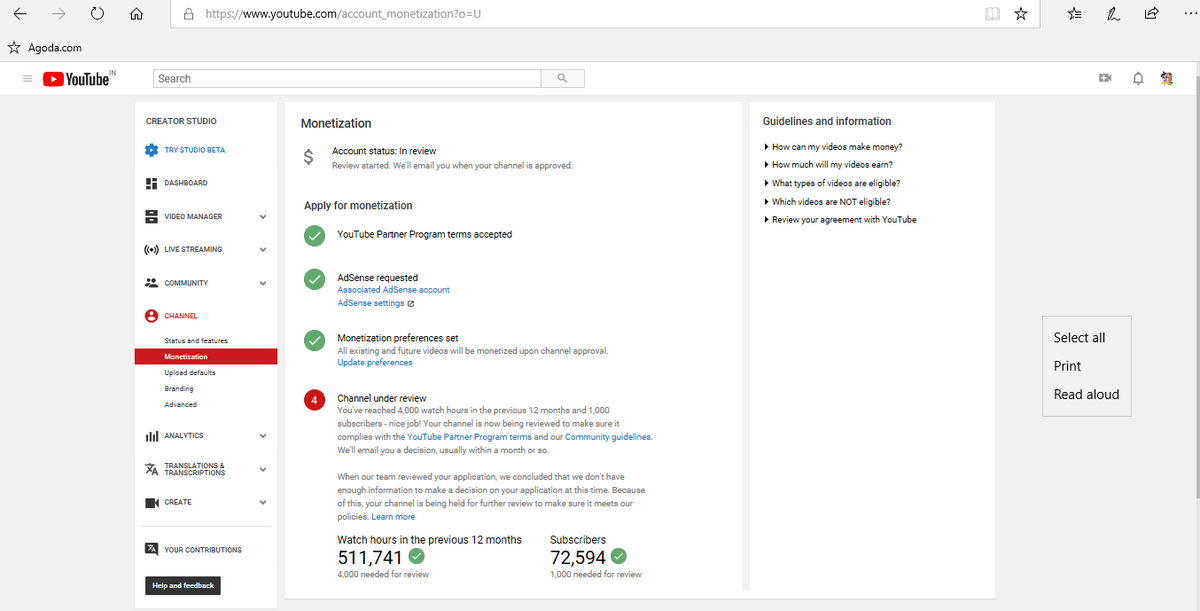This screenshot has height=611, width=1200.
Task: Click the search magnifier button
Action: tap(562, 78)
